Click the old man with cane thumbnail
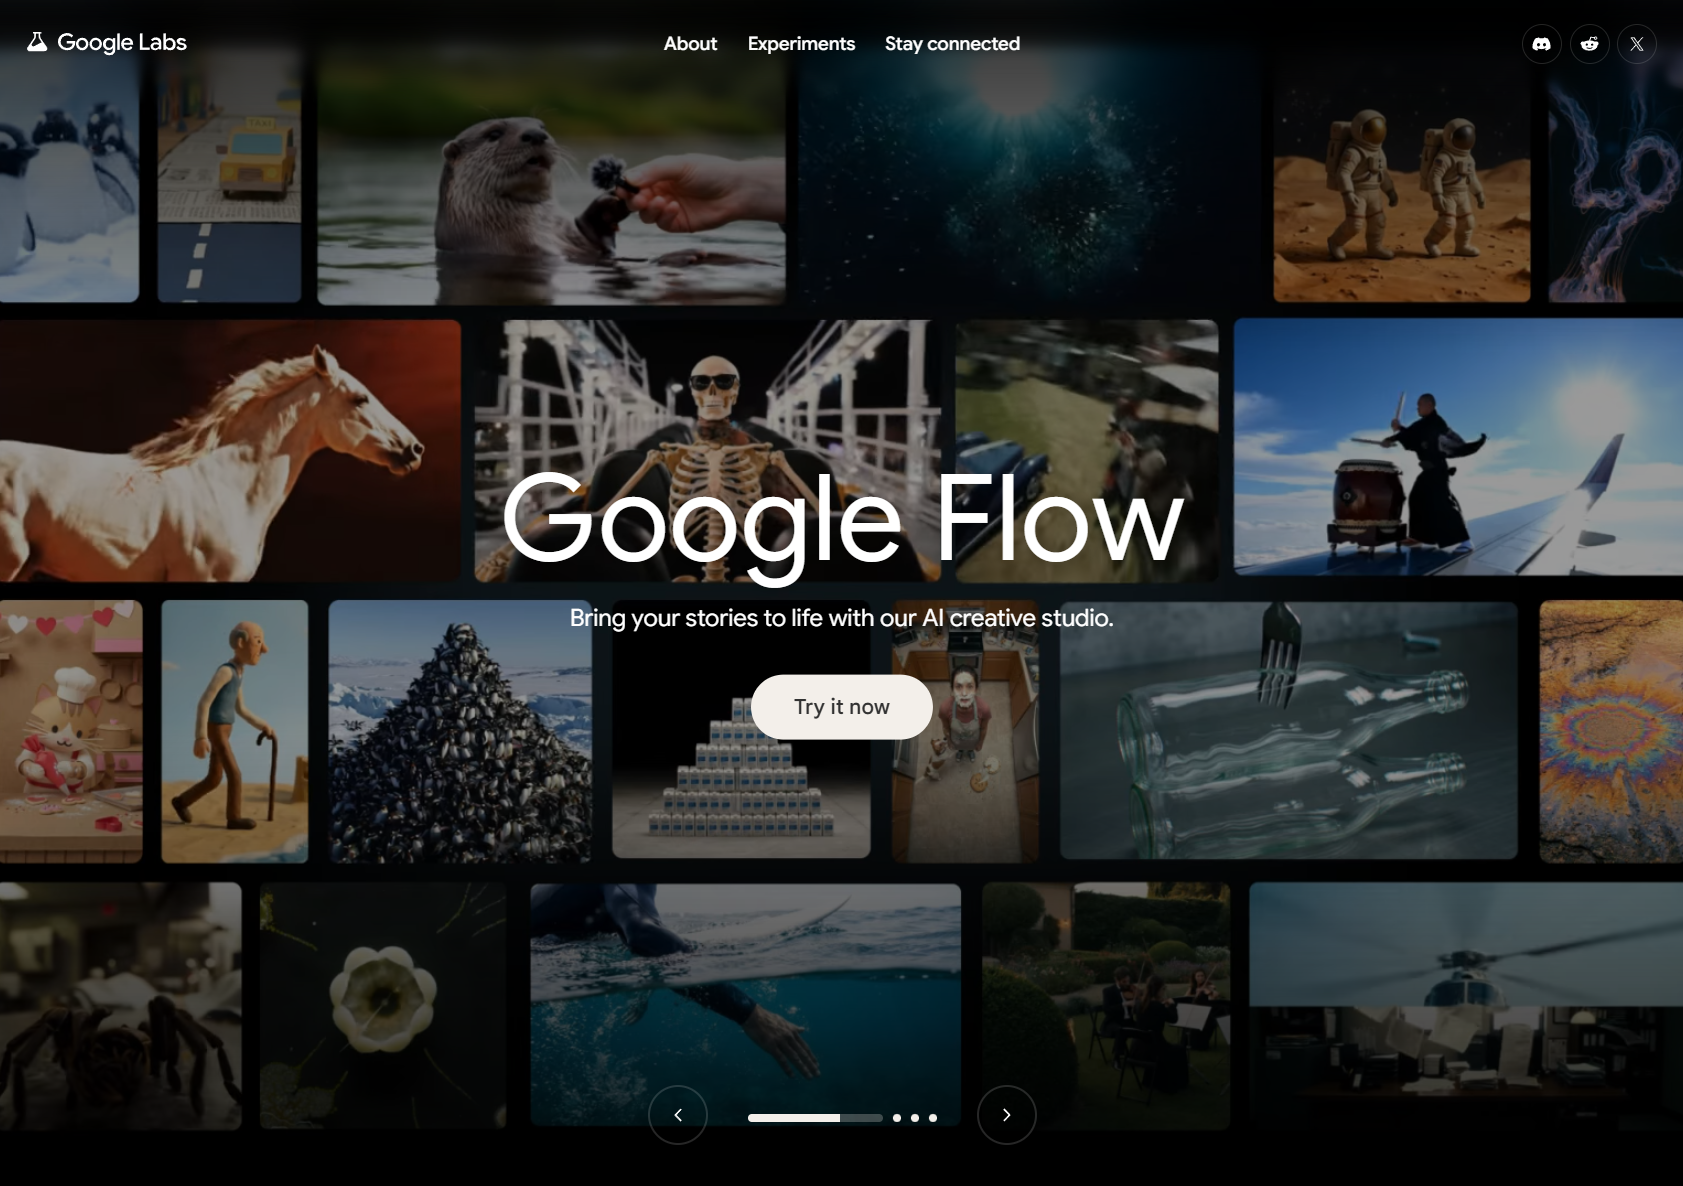The height and width of the screenshot is (1186, 1683). tap(234, 731)
